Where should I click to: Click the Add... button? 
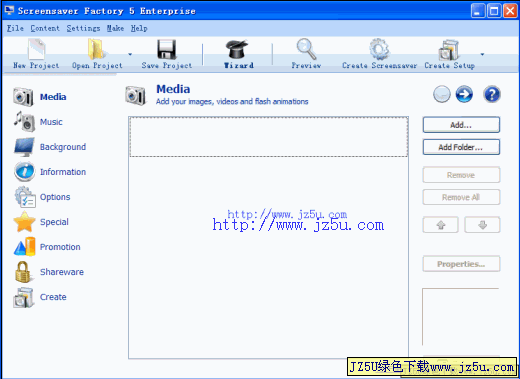point(461,125)
